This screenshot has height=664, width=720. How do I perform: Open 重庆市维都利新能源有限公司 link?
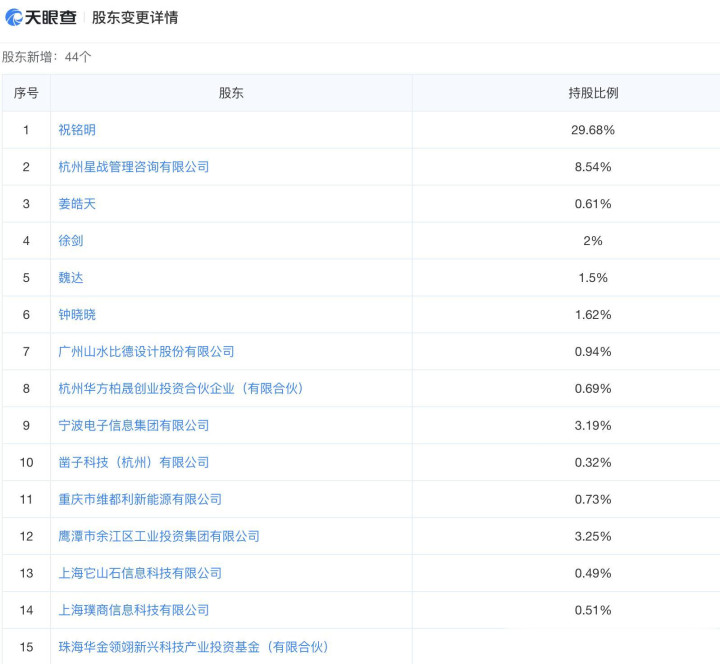tap(140, 500)
